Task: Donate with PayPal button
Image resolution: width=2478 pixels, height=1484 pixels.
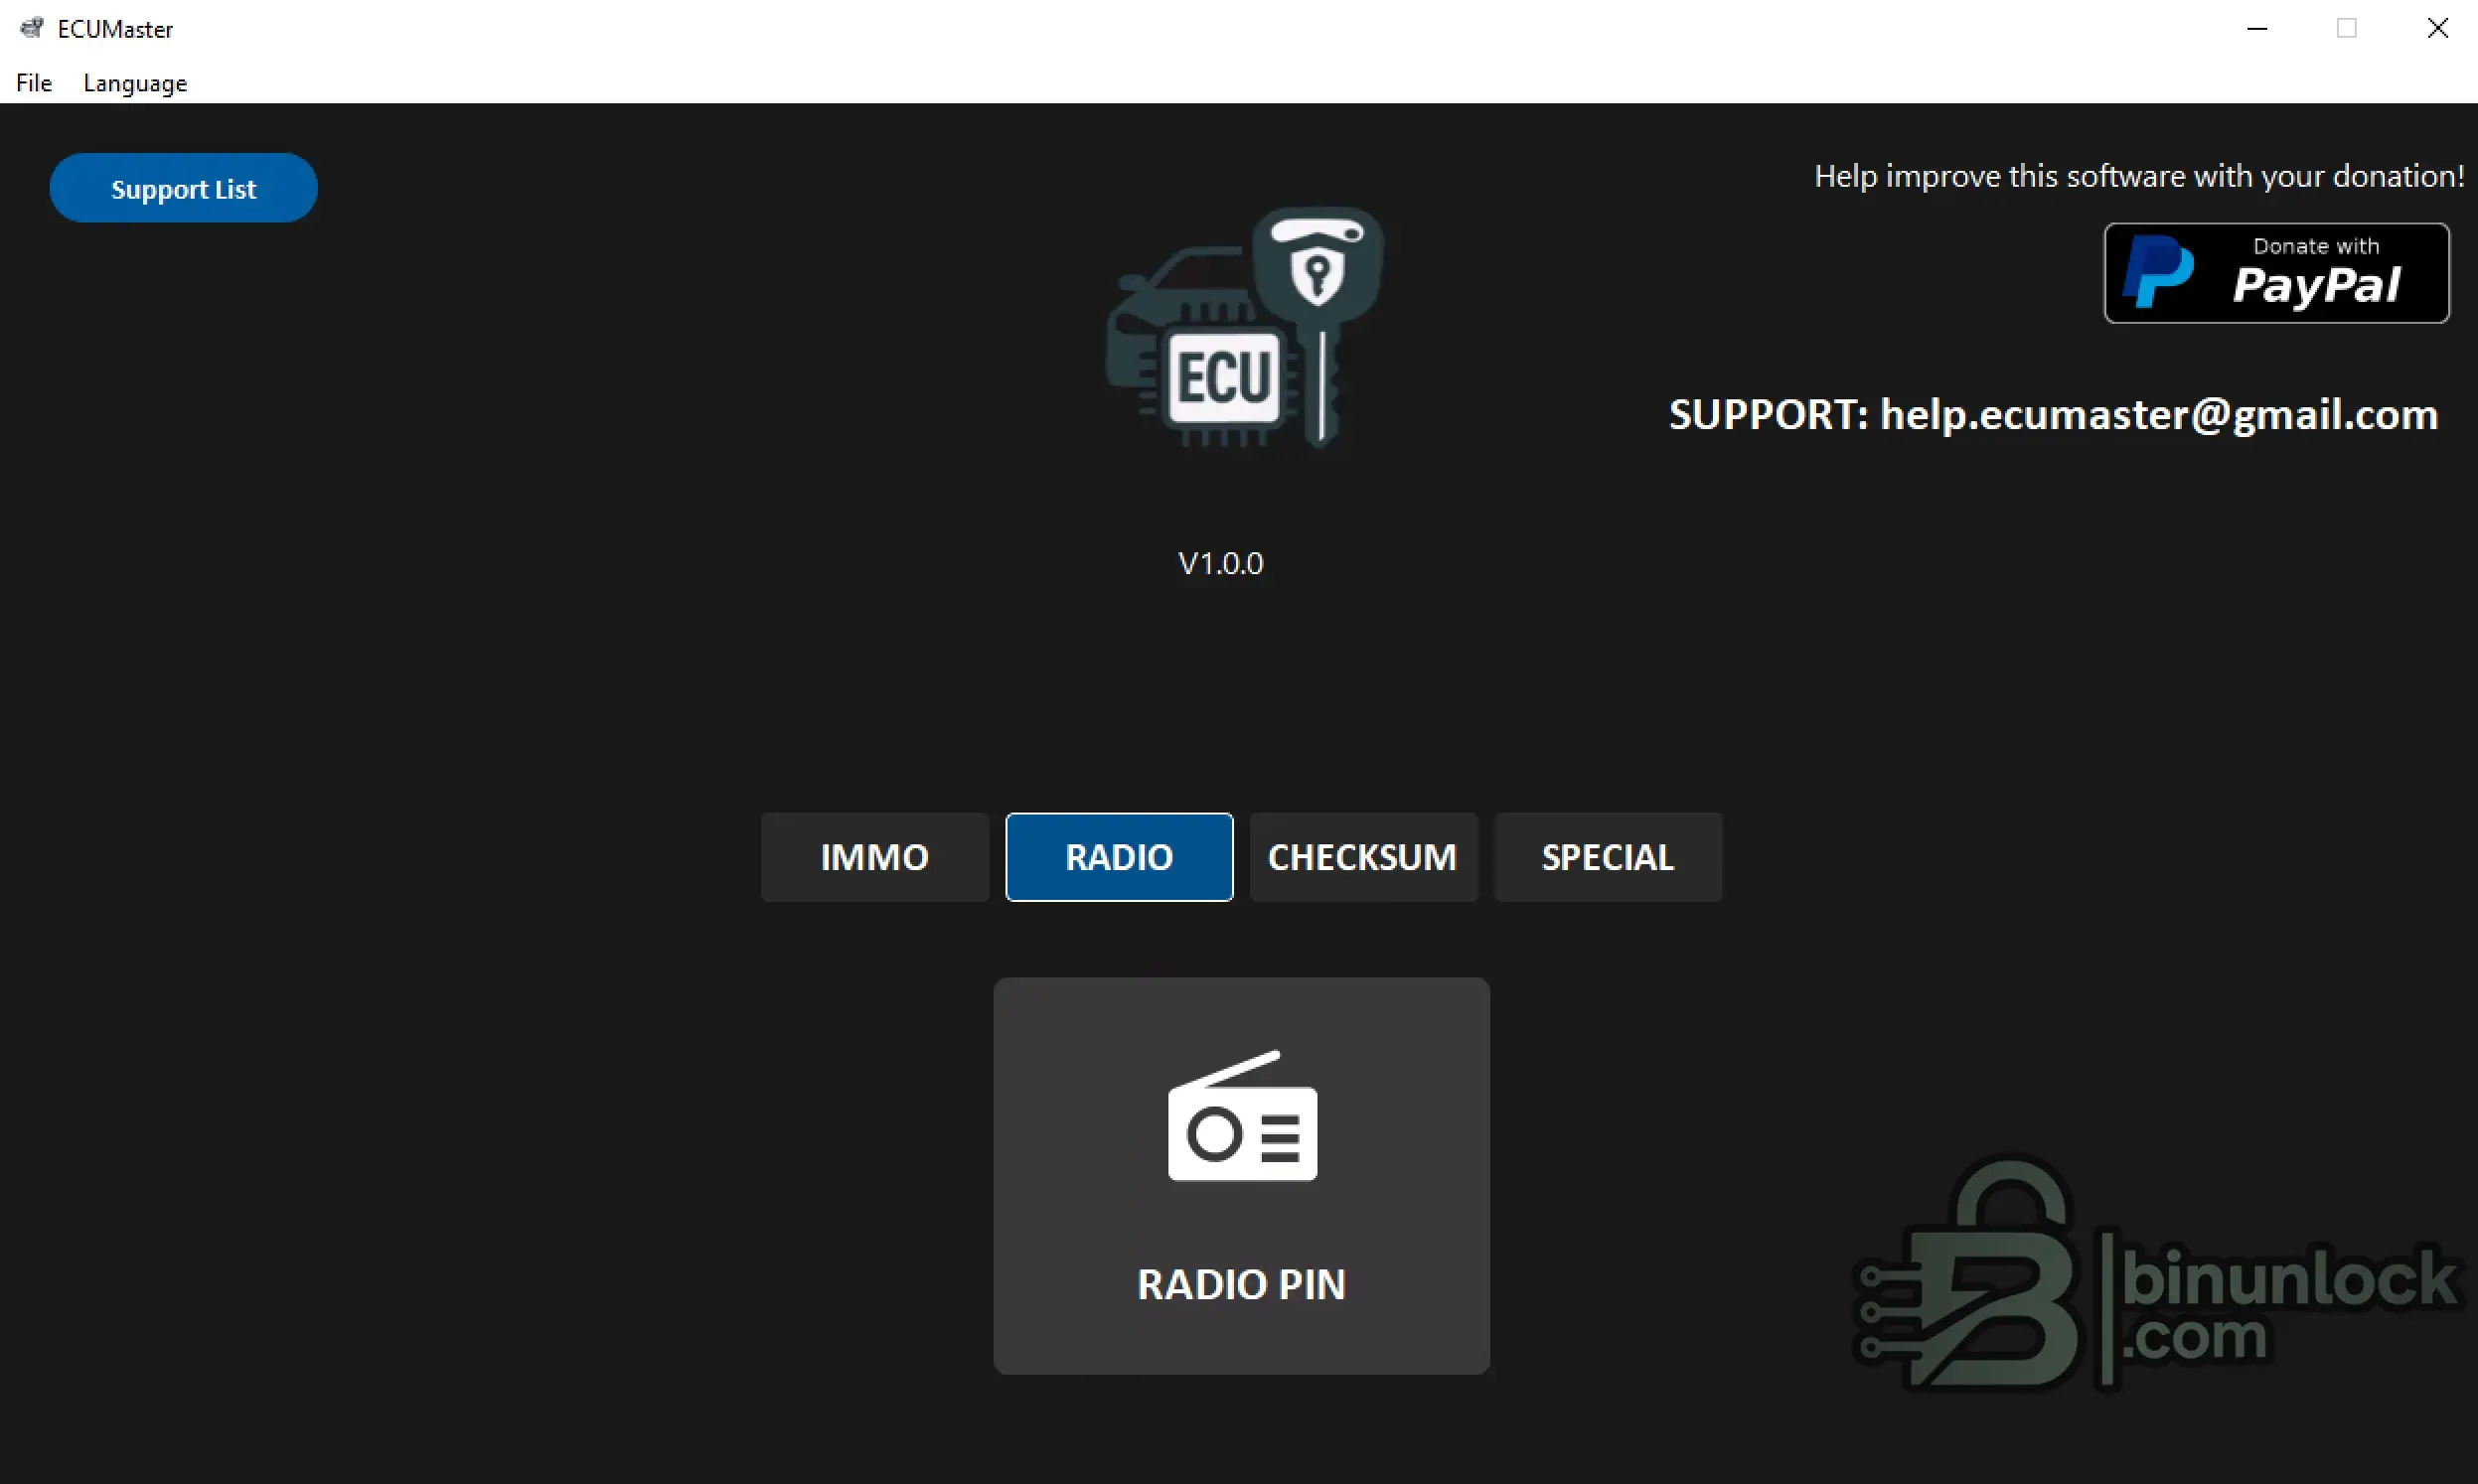Action: tap(2277, 273)
